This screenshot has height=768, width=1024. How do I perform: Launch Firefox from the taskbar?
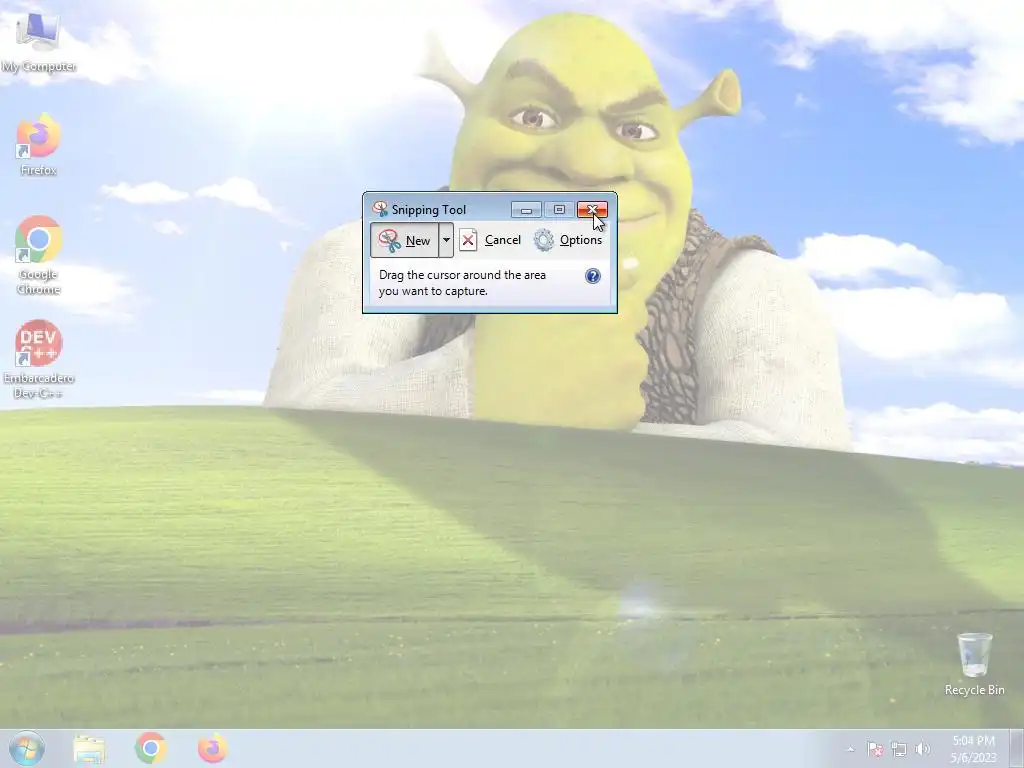(213, 748)
